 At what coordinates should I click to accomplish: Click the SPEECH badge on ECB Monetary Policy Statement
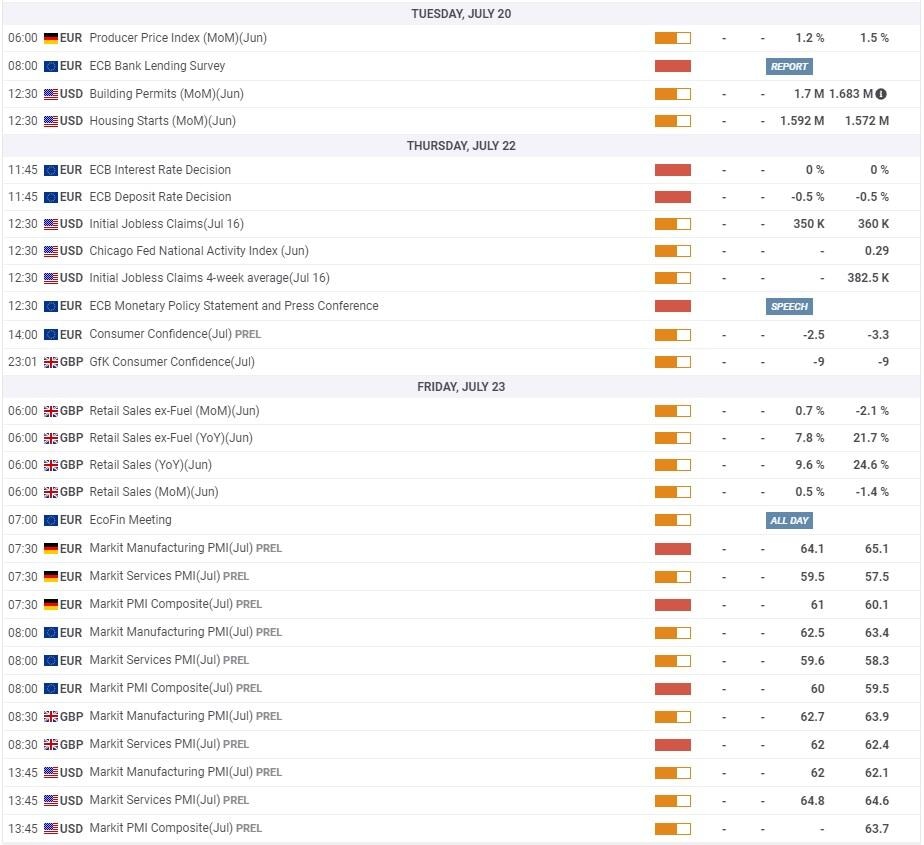789,306
